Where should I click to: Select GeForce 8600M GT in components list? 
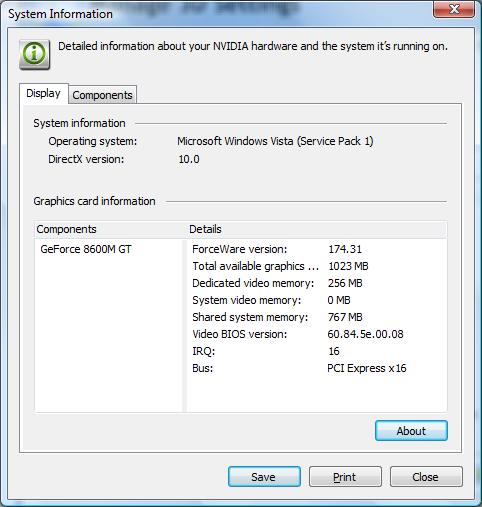pyautogui.click(x=86, y=249)
